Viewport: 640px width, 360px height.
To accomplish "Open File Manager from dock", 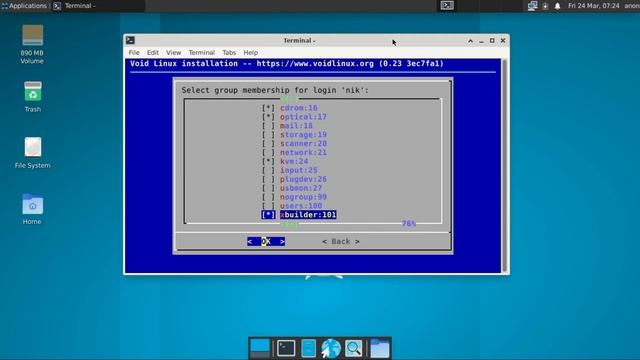I will (x=309, y=348).
